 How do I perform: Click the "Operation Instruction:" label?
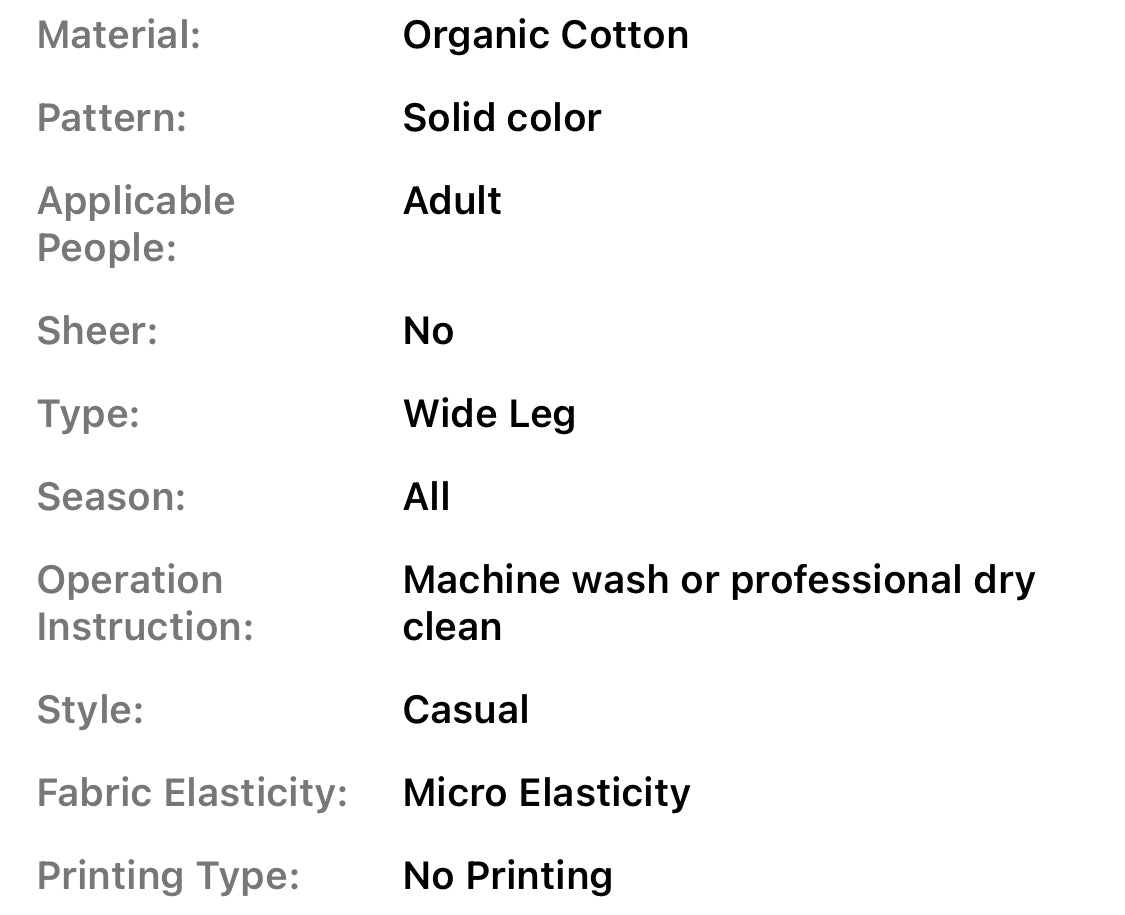pyautogui.click(x=145, y=603)
